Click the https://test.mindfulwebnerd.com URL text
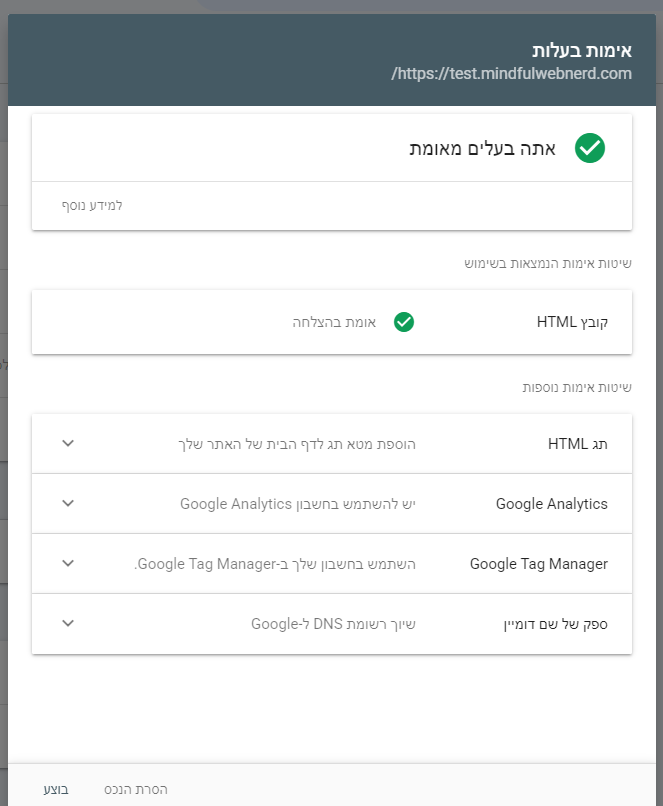 pyautogui.click(x=511, y=74)
